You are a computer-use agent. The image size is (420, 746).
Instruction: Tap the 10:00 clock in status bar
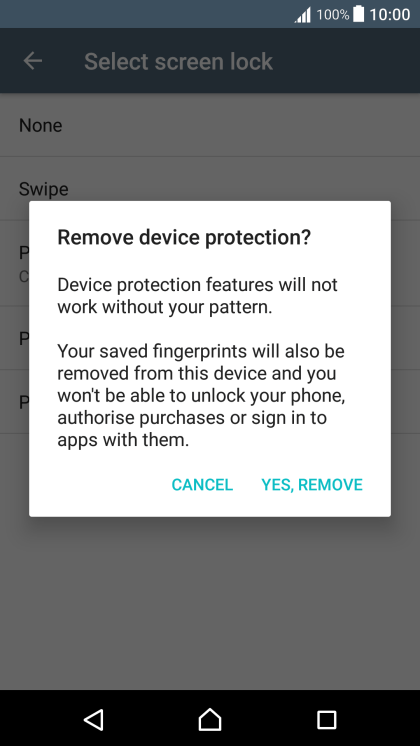[390, 15]
